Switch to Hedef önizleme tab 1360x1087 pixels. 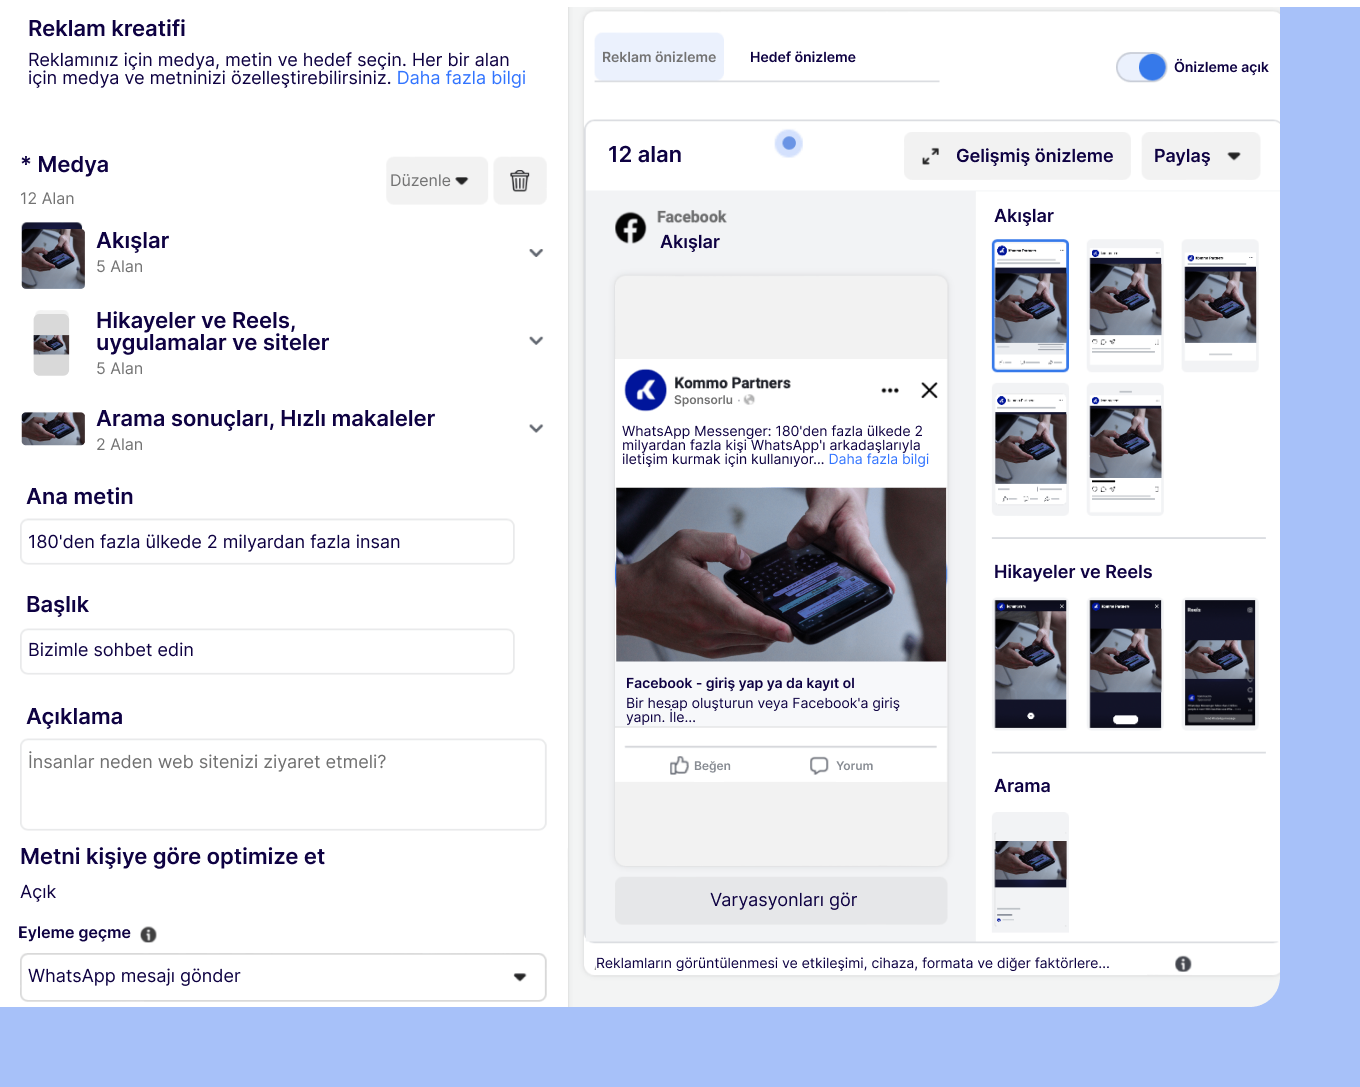click(803, 57)
